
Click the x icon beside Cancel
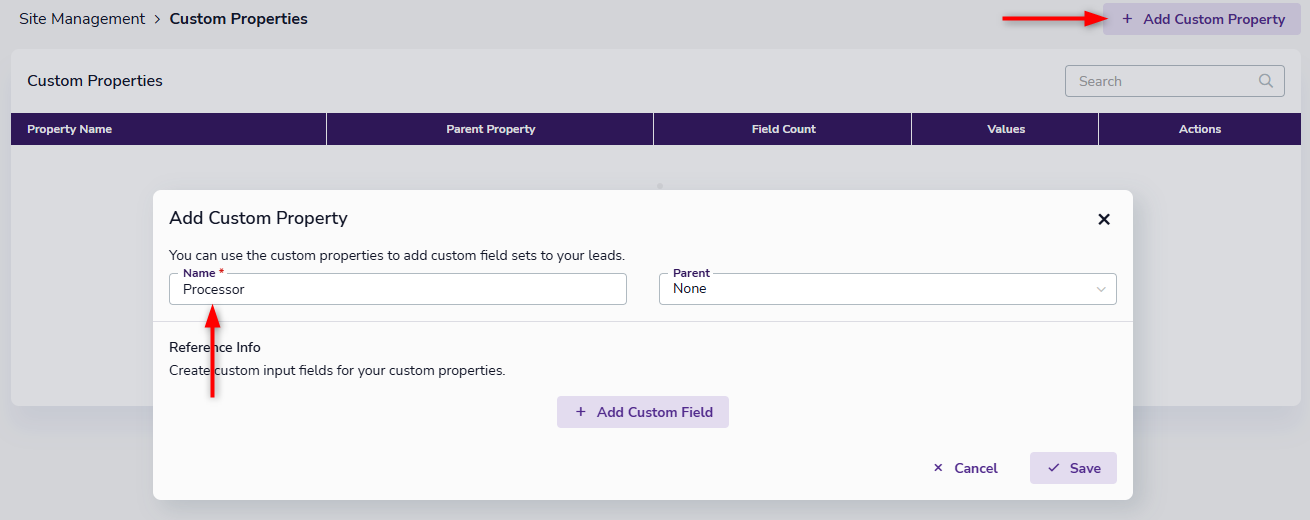(938, 468)
